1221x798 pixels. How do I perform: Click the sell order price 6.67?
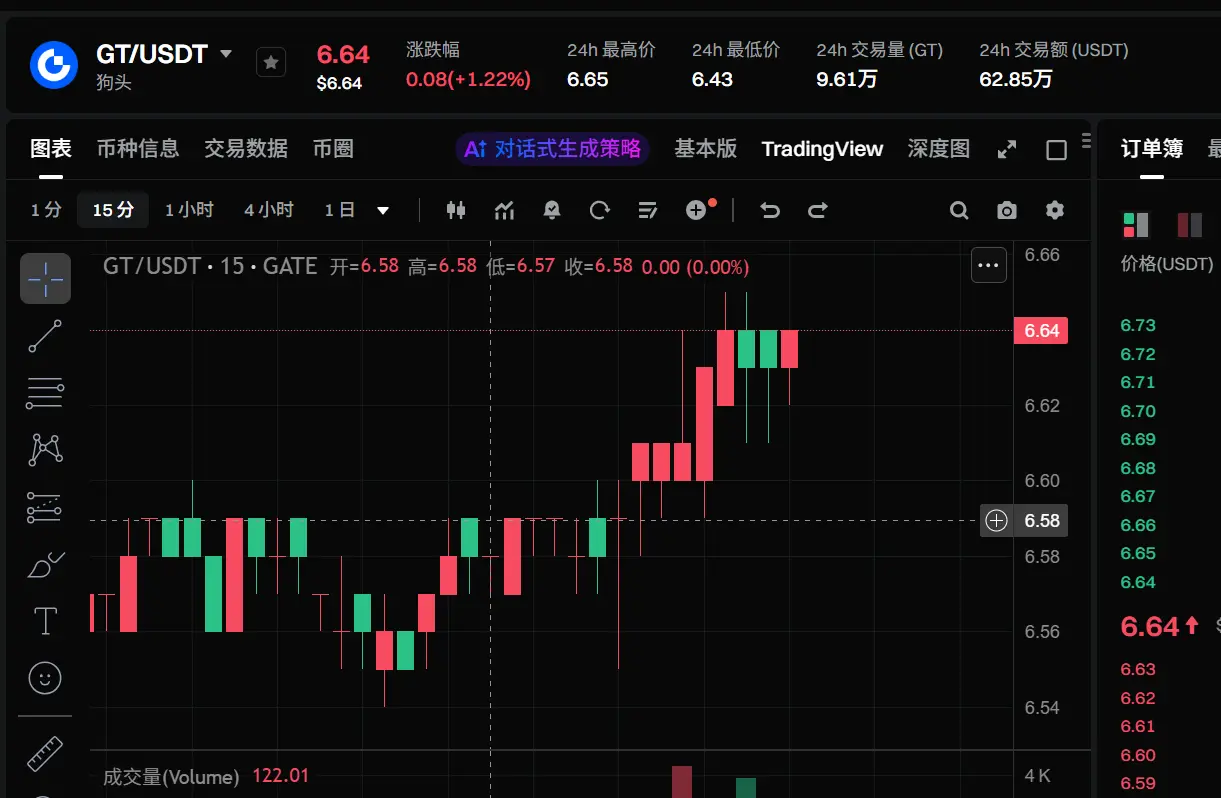coord(1138,496)
